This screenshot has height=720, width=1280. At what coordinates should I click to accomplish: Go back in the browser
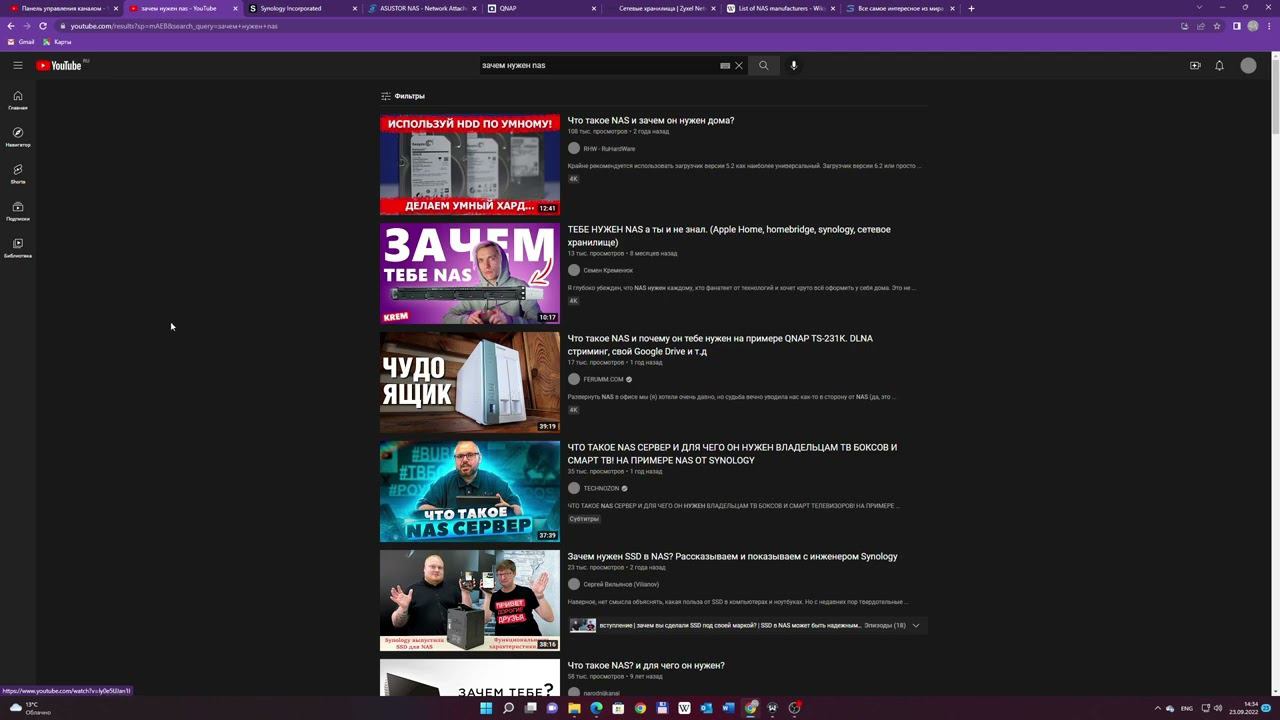[x=11, y=26]
